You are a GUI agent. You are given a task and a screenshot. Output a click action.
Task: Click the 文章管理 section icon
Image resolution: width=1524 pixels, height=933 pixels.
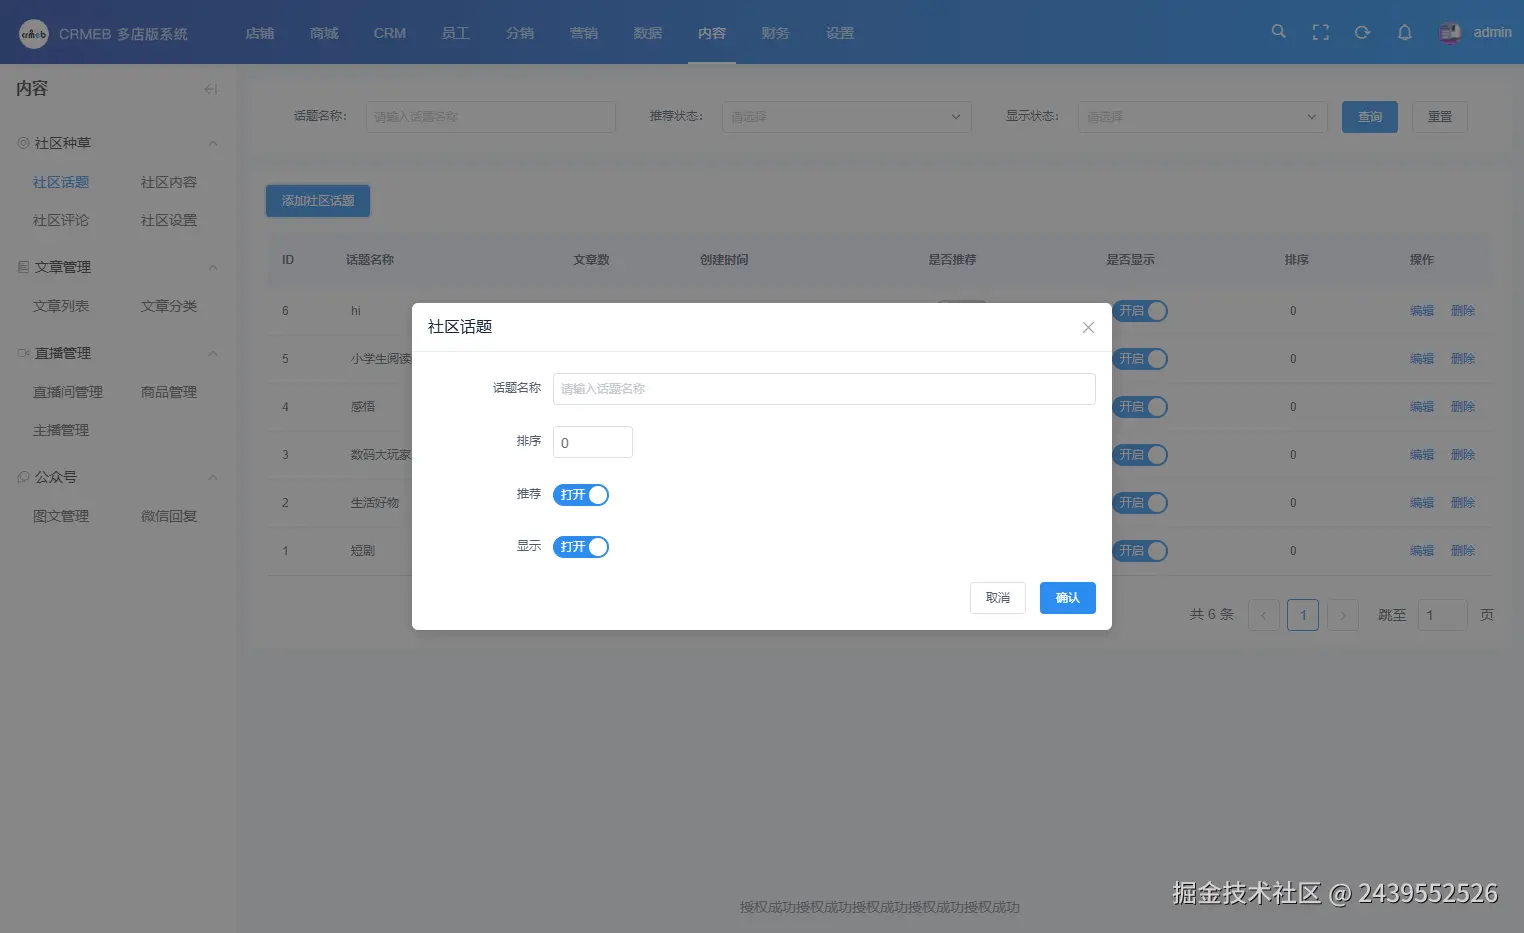coord(23,267)
